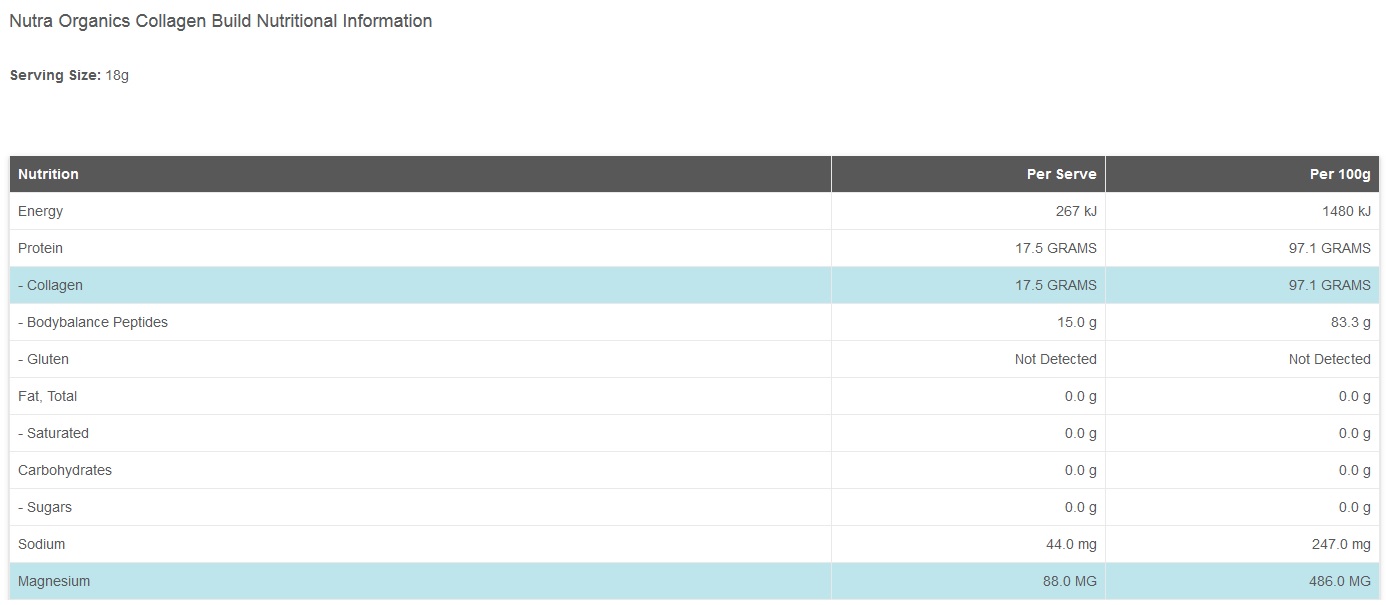Image resolution: width=1386 pixels, height=605 pixels.
Task: Select the 267 kJ energy value
Action: (x=1076, y=211)
